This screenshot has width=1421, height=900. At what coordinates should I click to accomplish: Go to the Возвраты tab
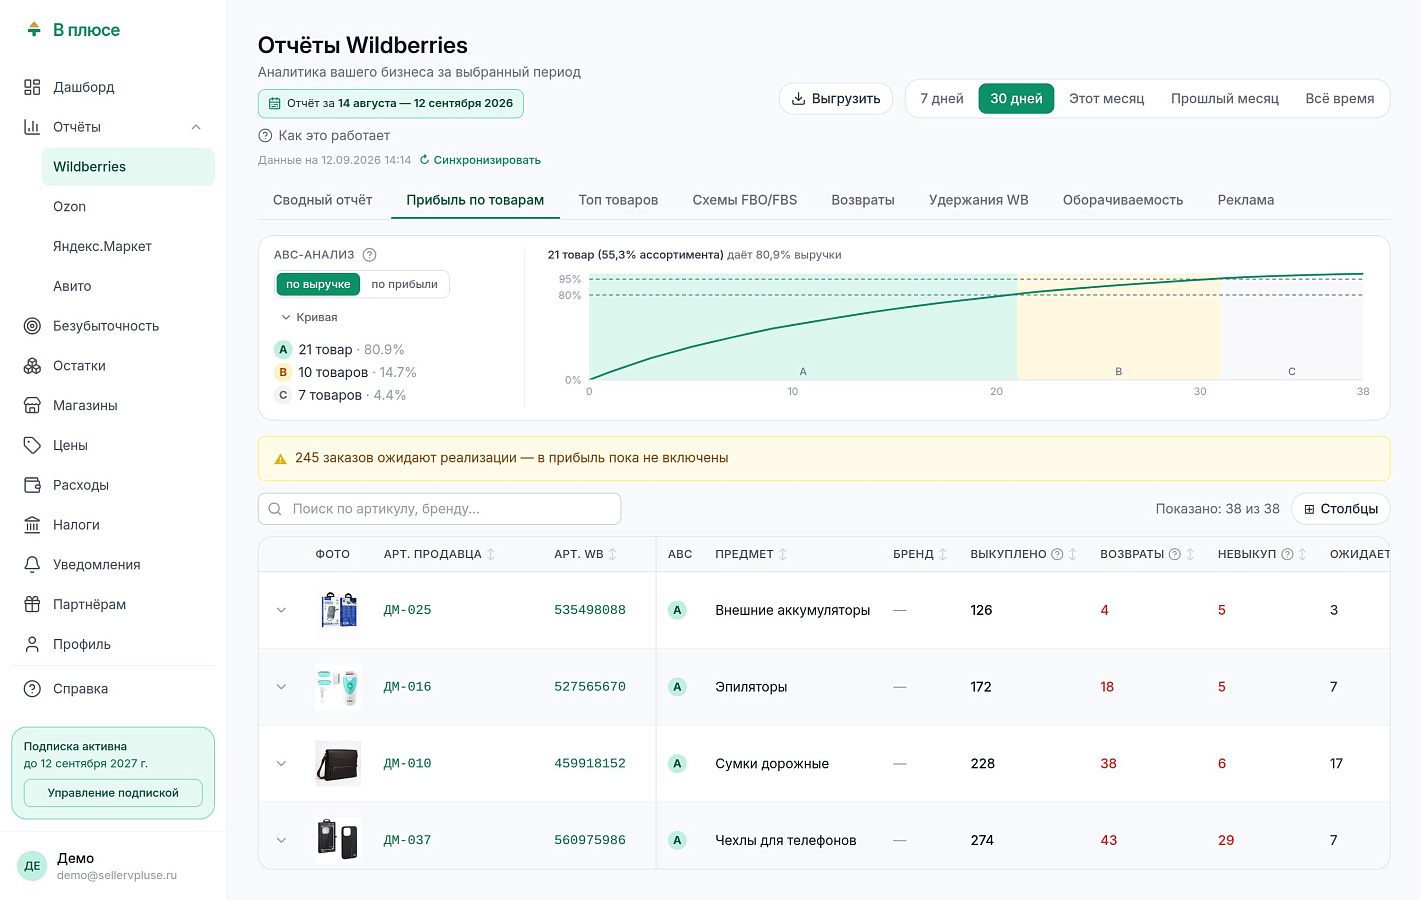(x=863, y=200)
